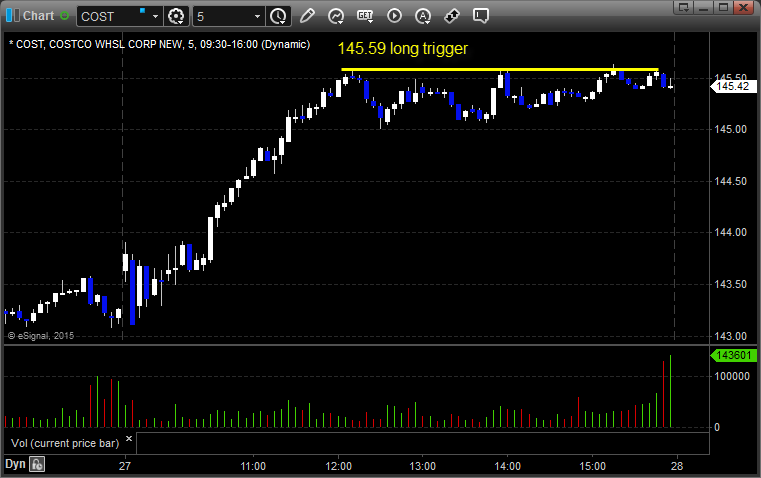Click the 144.50 price axis label
The image size is (761, 478).
[x=731, y=181]
